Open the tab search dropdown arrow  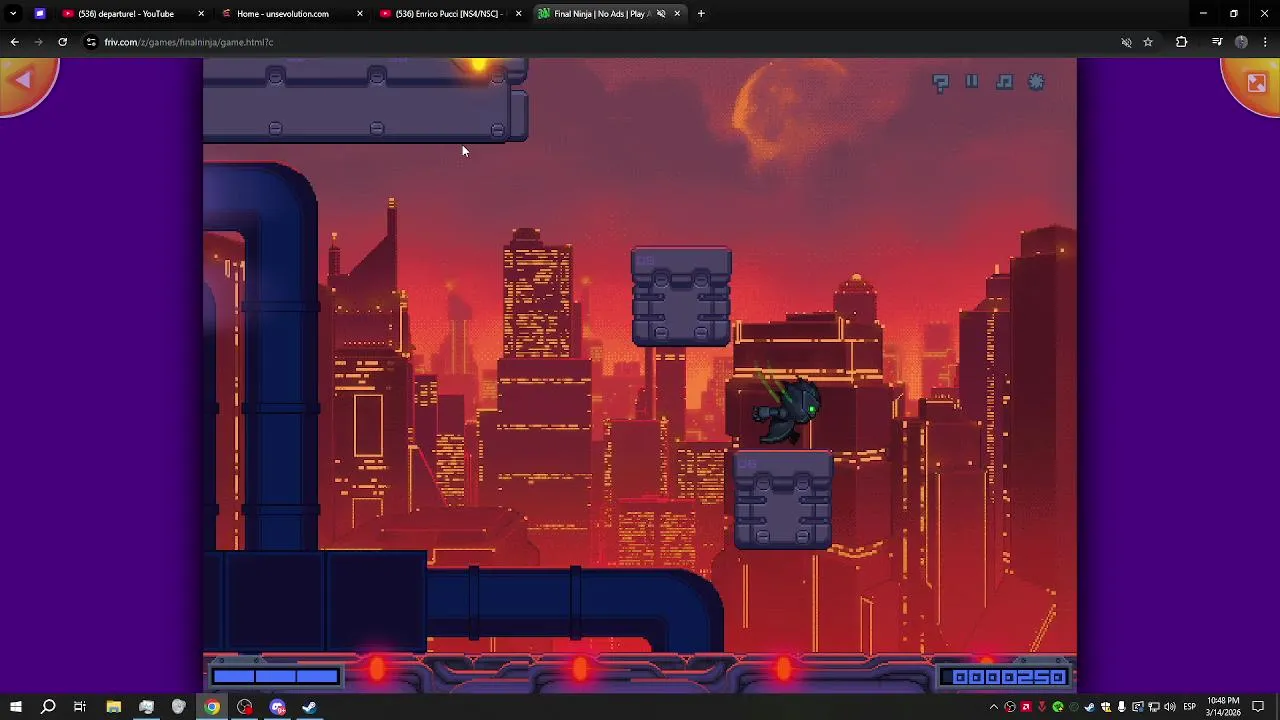tap(13, 14)
